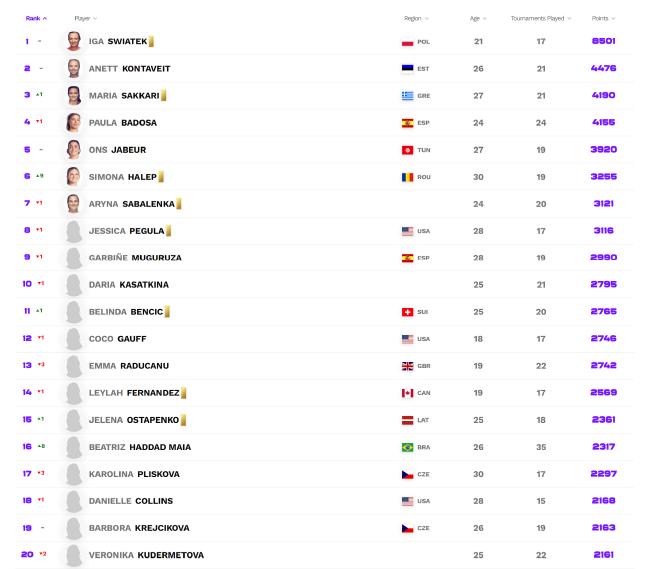Sort table by Age column header
This screenshot has height=569, width=650.
click(x=478, y=18)
